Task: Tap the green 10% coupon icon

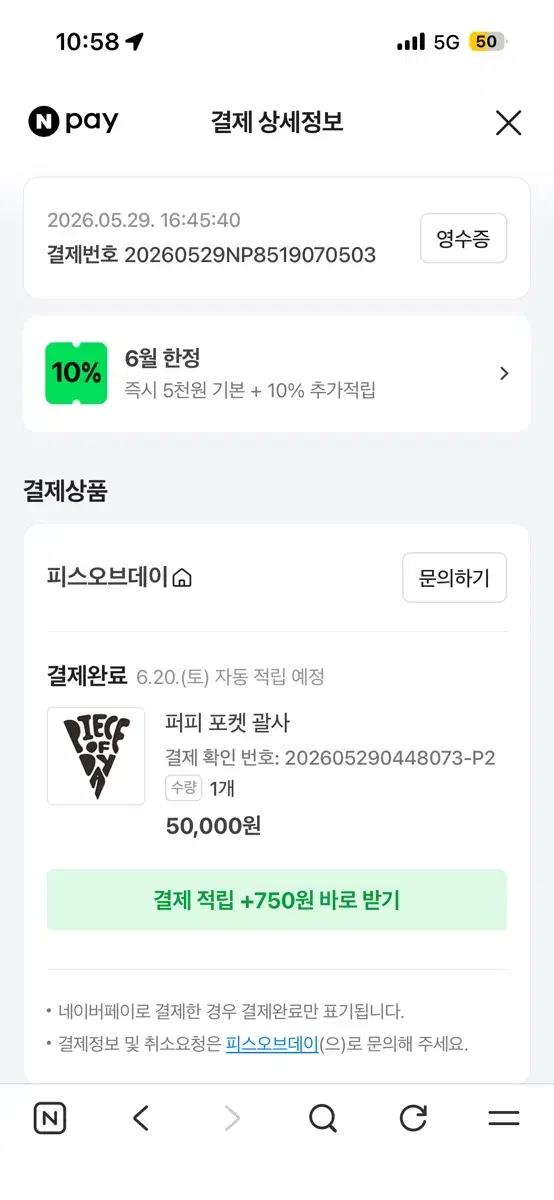Action: 76,373
